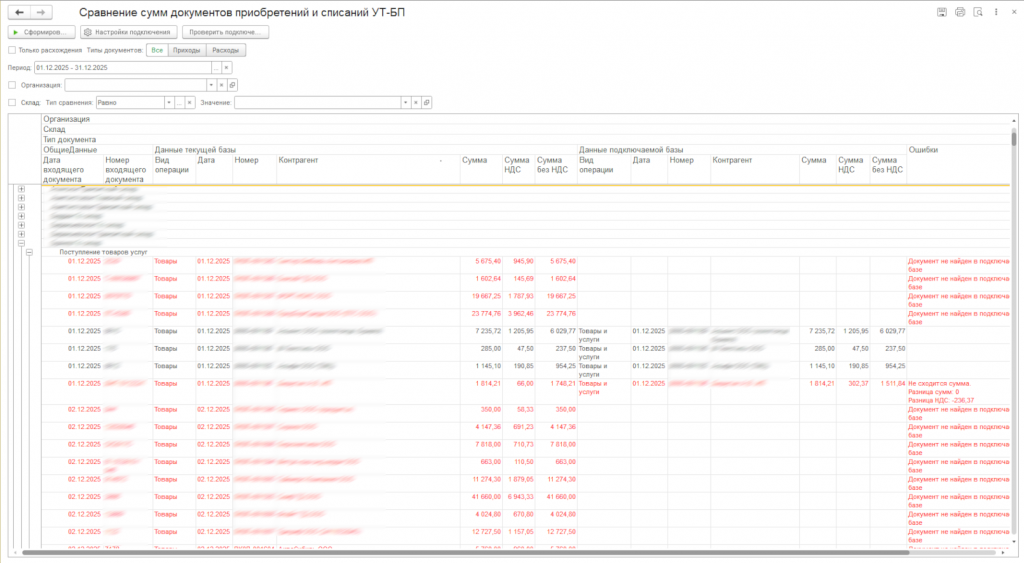The width and height of the screenshot is (1024, 563).
Task: Go forward with the right arrow button
Action: (x=41, y=12)
